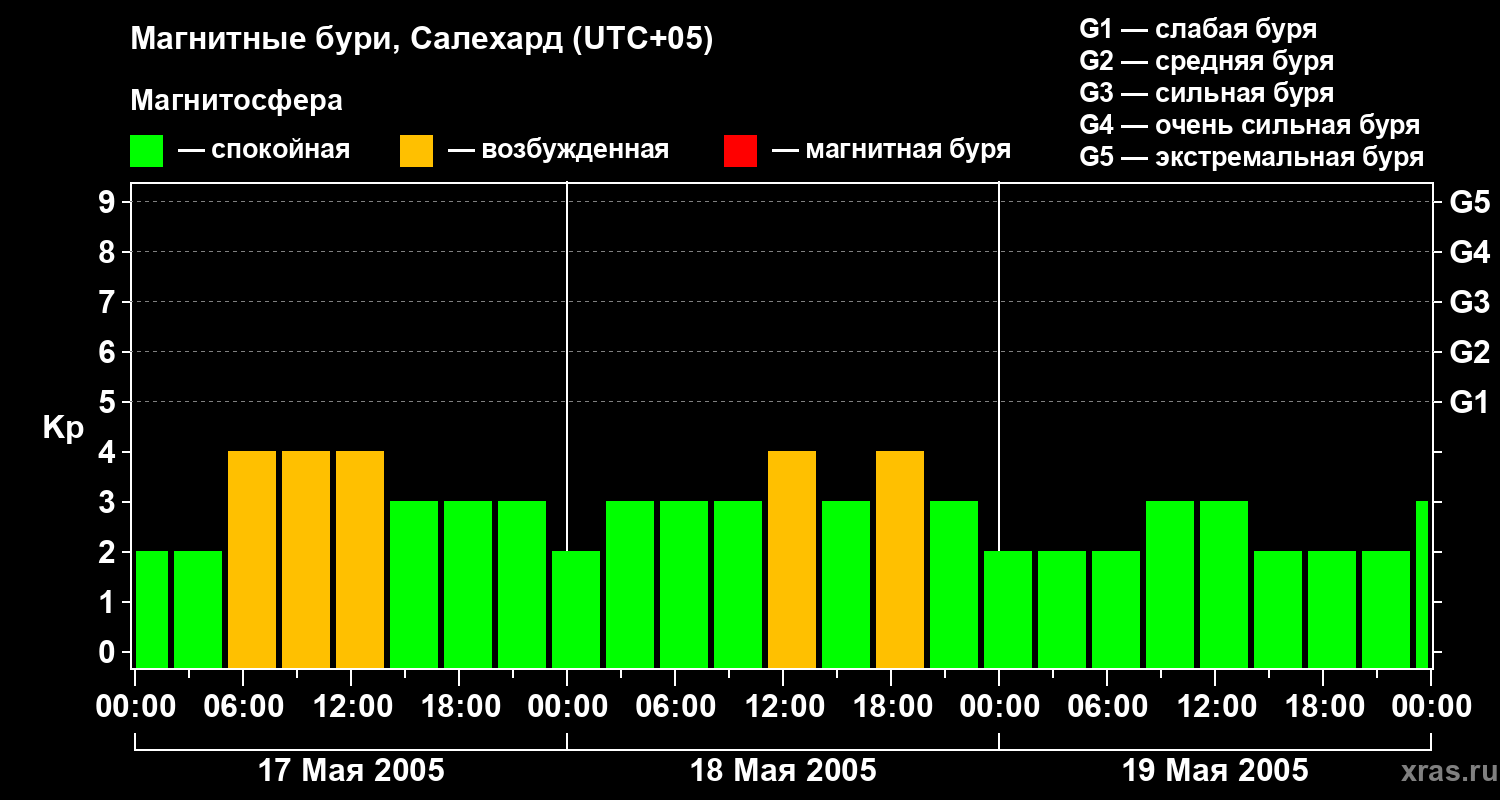1500x800 pixels.
Task: Click the orange возбужденная legend swatch
Action: tap(416, 151)
